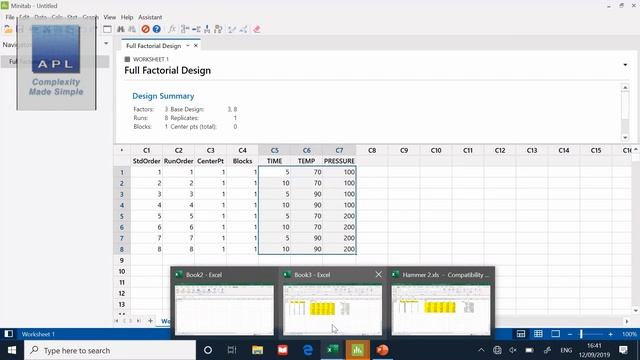Image resolution: width=640 pixels, height=360 pixels.
Task: Click TIME cell value in row 1
Action: (274, 172)
